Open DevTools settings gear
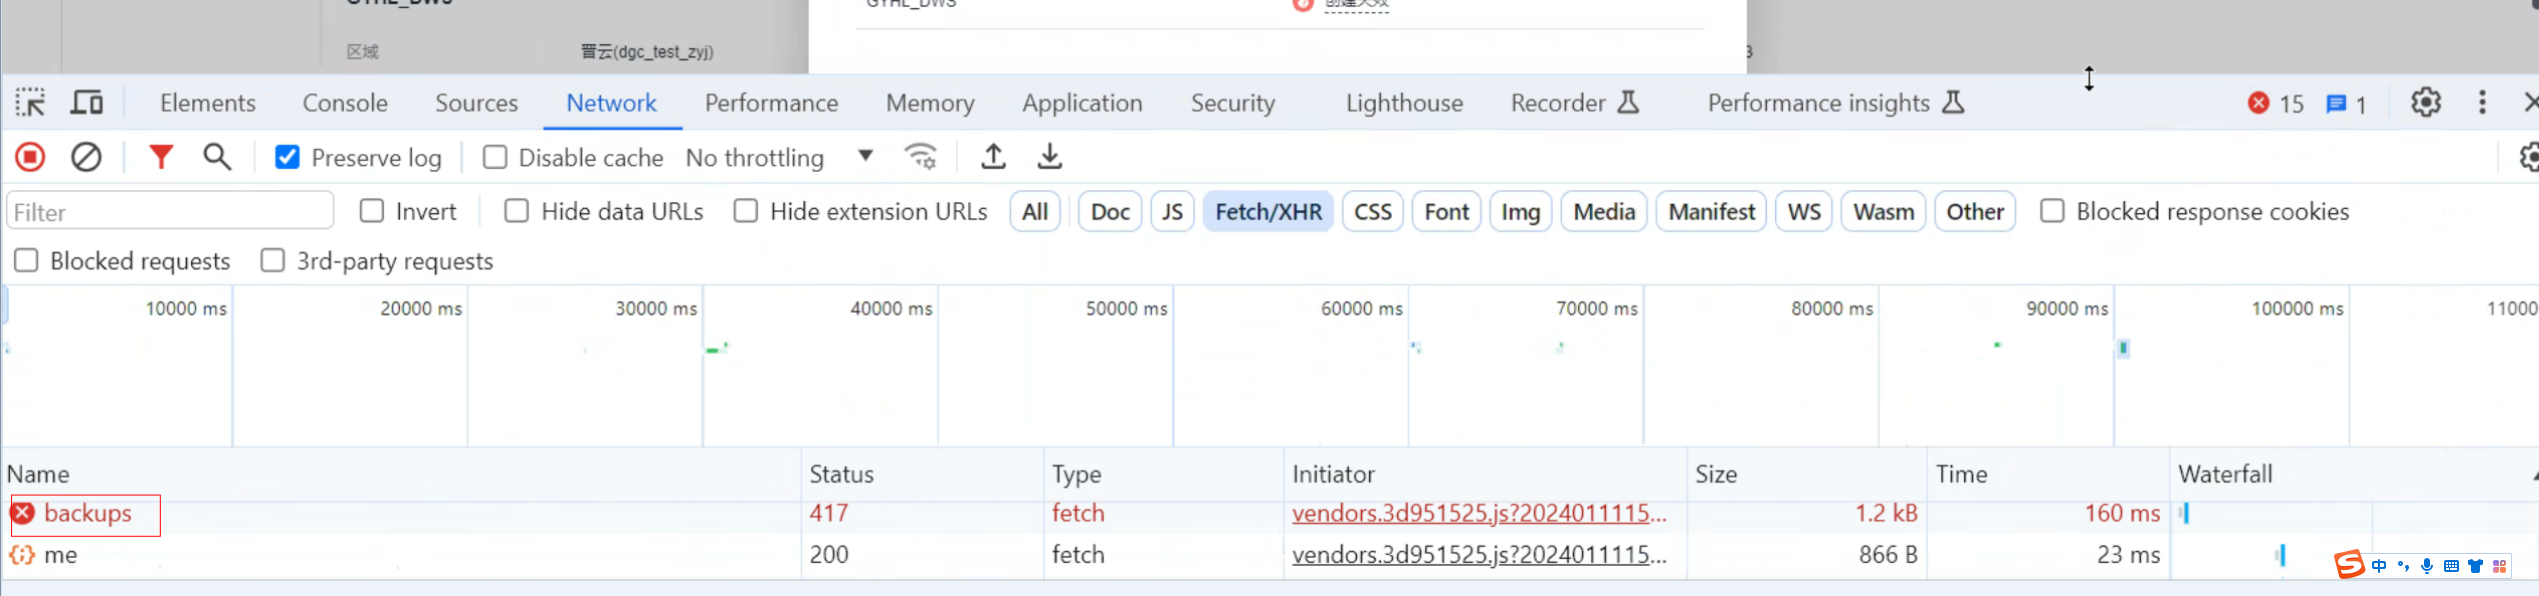This screenshot has height=596, width=2539. click(2425, 103)
